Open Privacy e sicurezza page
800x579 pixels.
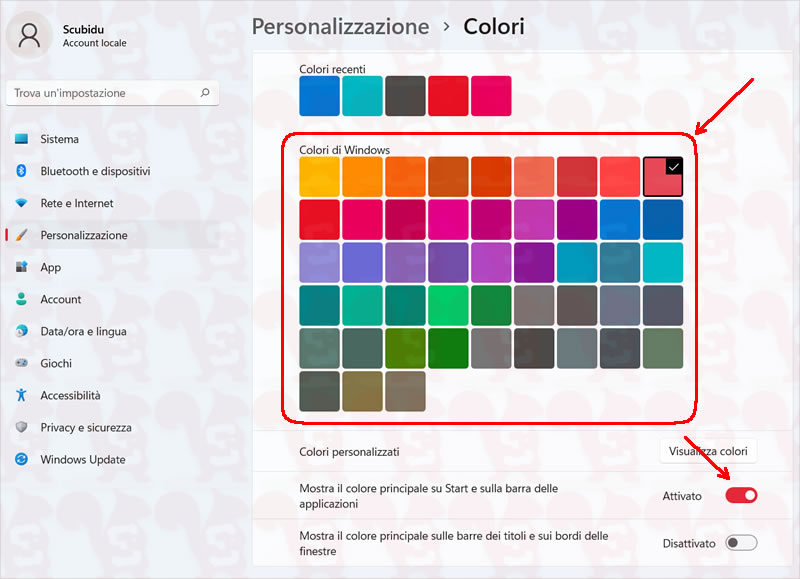coord(112,427)
